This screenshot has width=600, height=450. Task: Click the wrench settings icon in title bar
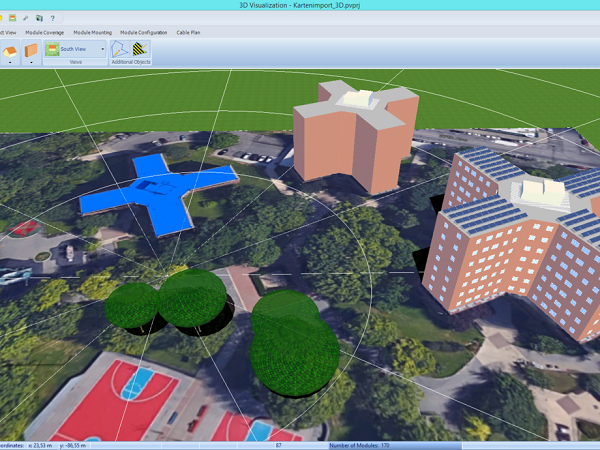click(x=25, y=18)
